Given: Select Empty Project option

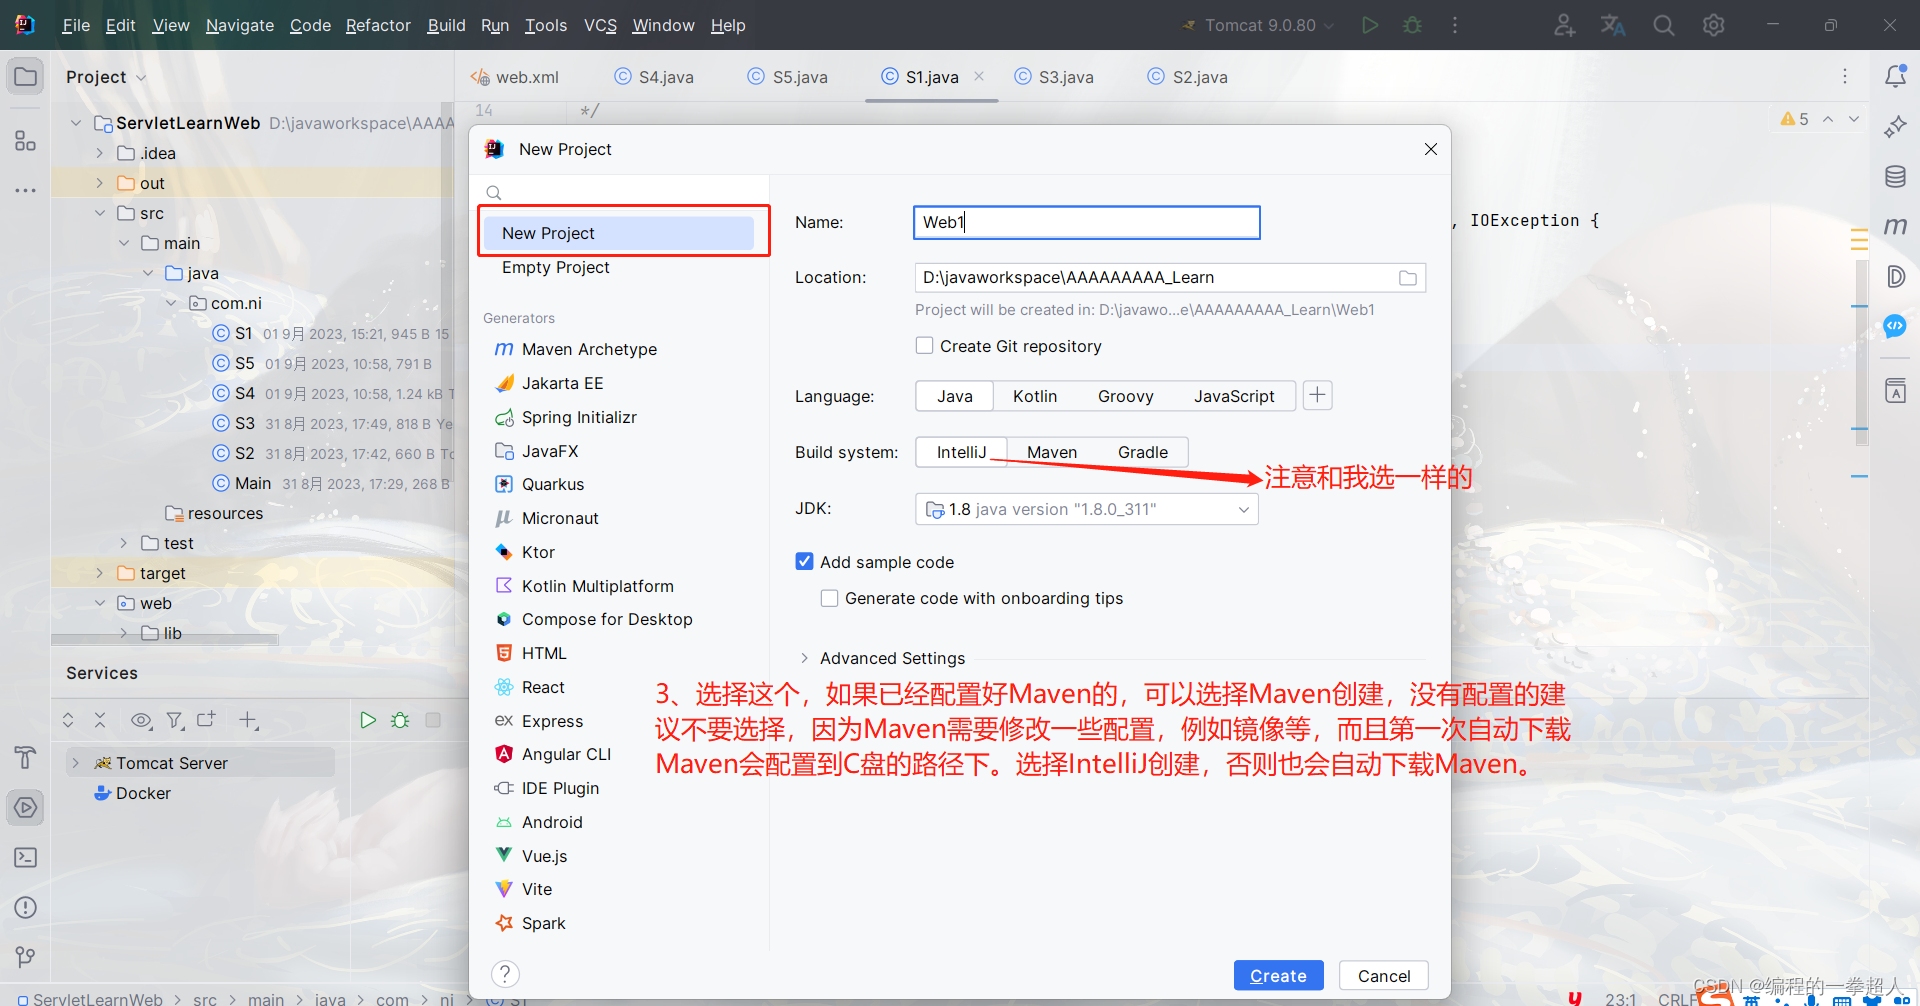Looking at the screenshot, I should 556,267.
